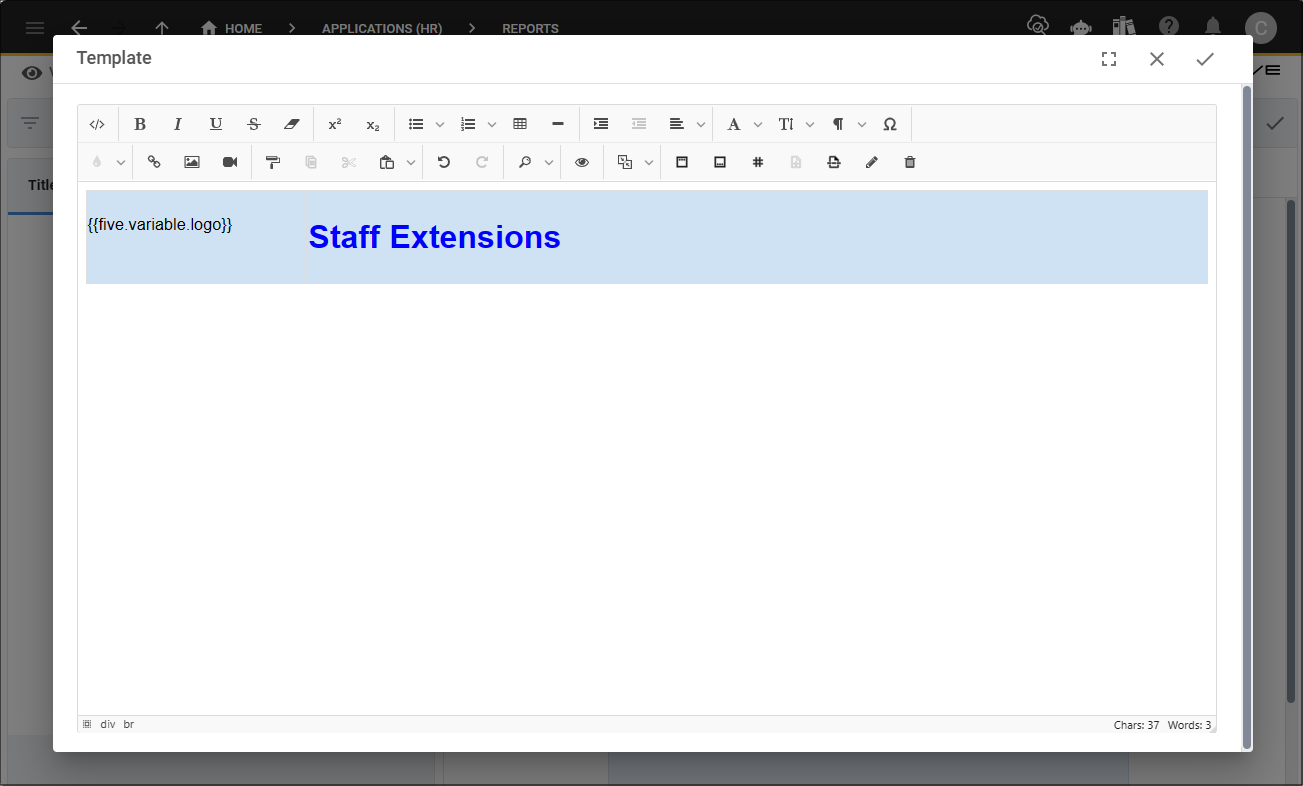Click the insert video icon
The height and width of the screenshot is (786, 1303).
click(230, 162)
